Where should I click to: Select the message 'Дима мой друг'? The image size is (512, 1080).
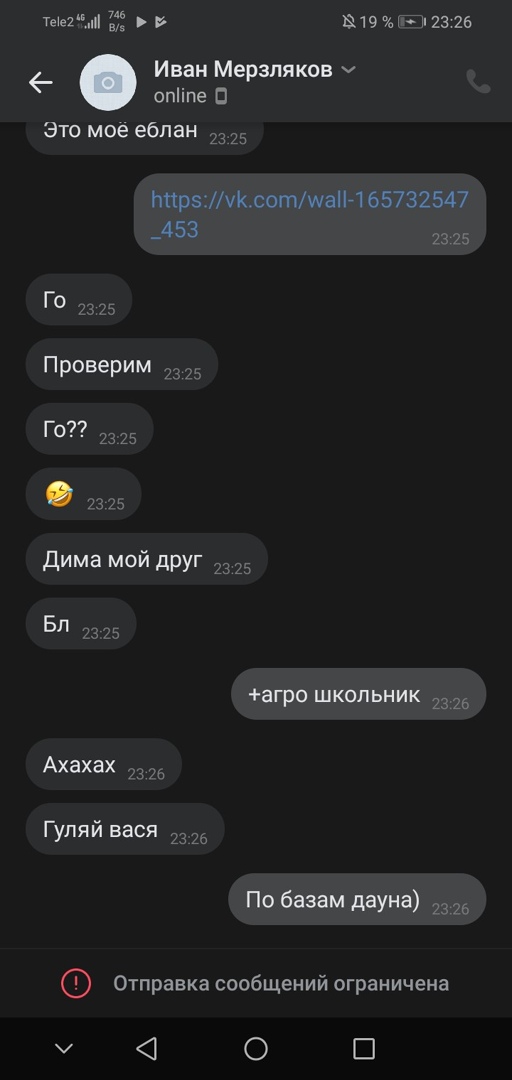click(x=146, y=559)
